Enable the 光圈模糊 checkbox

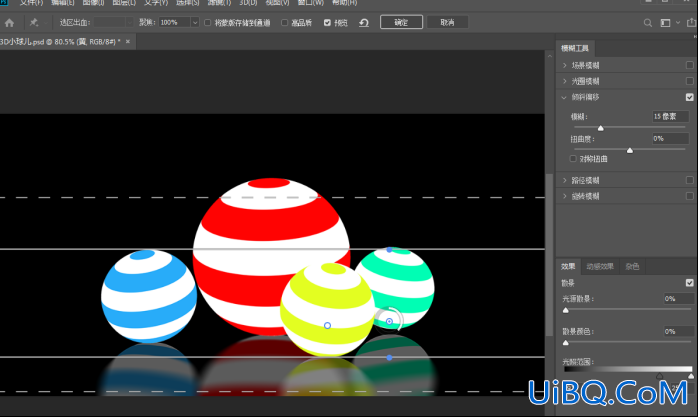pyautogui.click(x=690, y=81)
